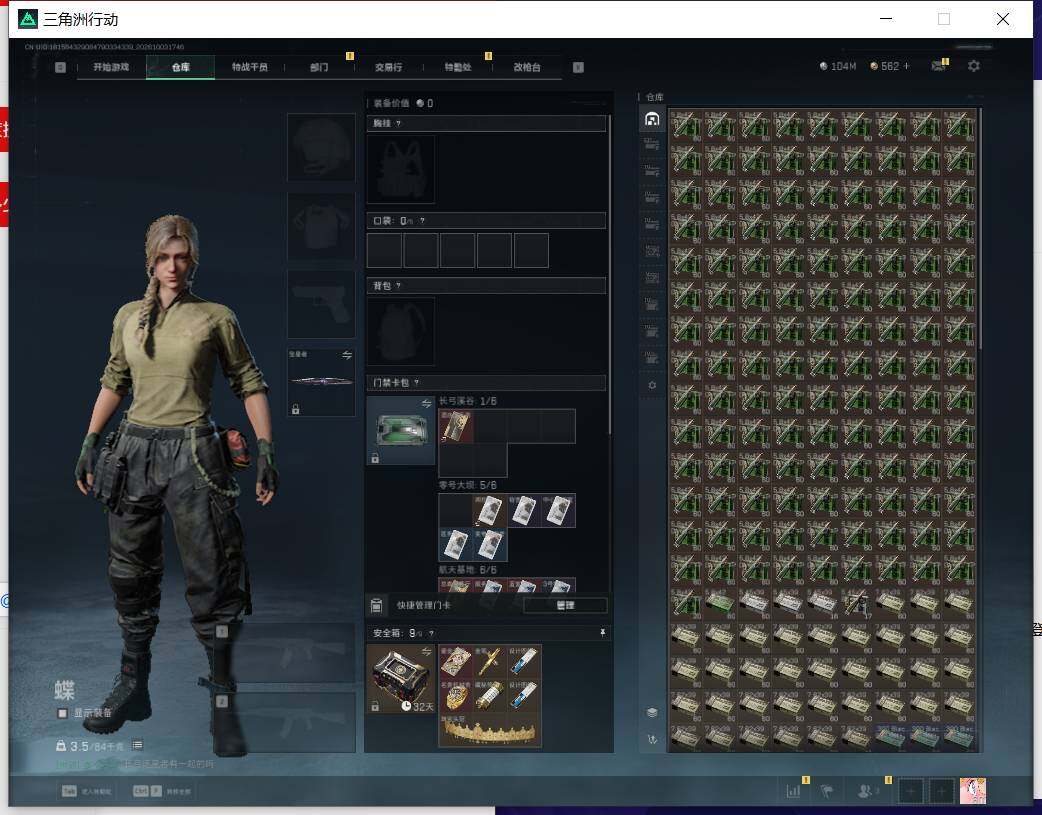
Task: Select the empty pistol slot
Action: pos(321,304)
